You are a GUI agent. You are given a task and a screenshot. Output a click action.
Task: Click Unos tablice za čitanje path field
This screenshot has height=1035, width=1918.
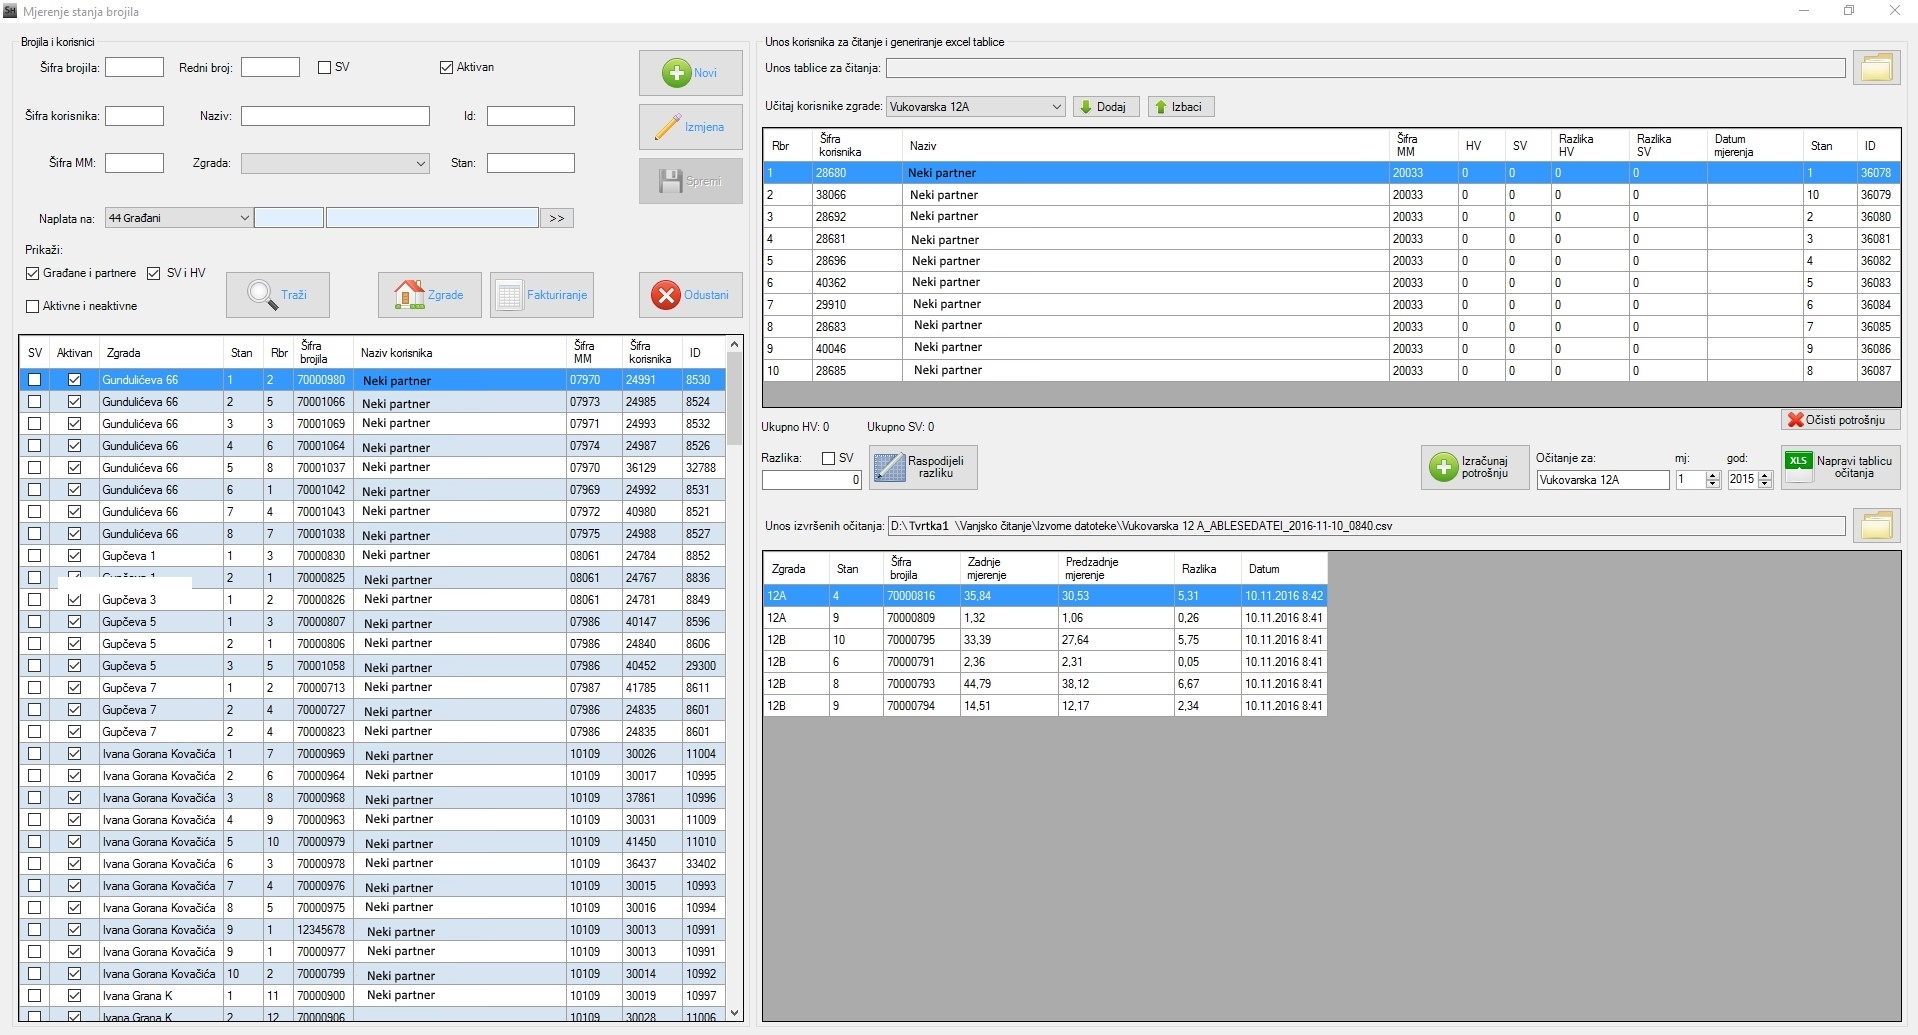click(x=1365, y=68)
